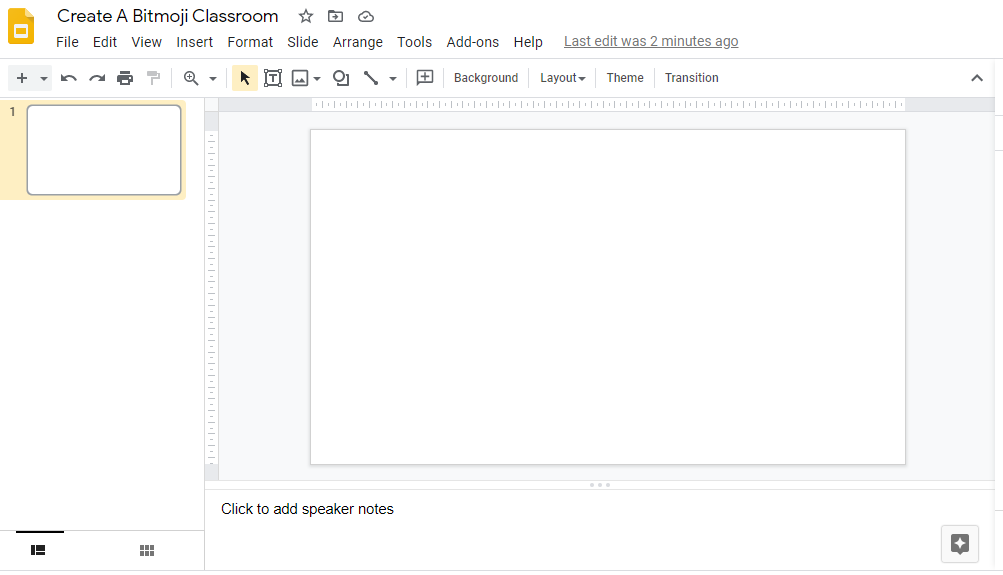Click the print icon in toolbar
Screen dimensions: 1003x575
(125, 78)
